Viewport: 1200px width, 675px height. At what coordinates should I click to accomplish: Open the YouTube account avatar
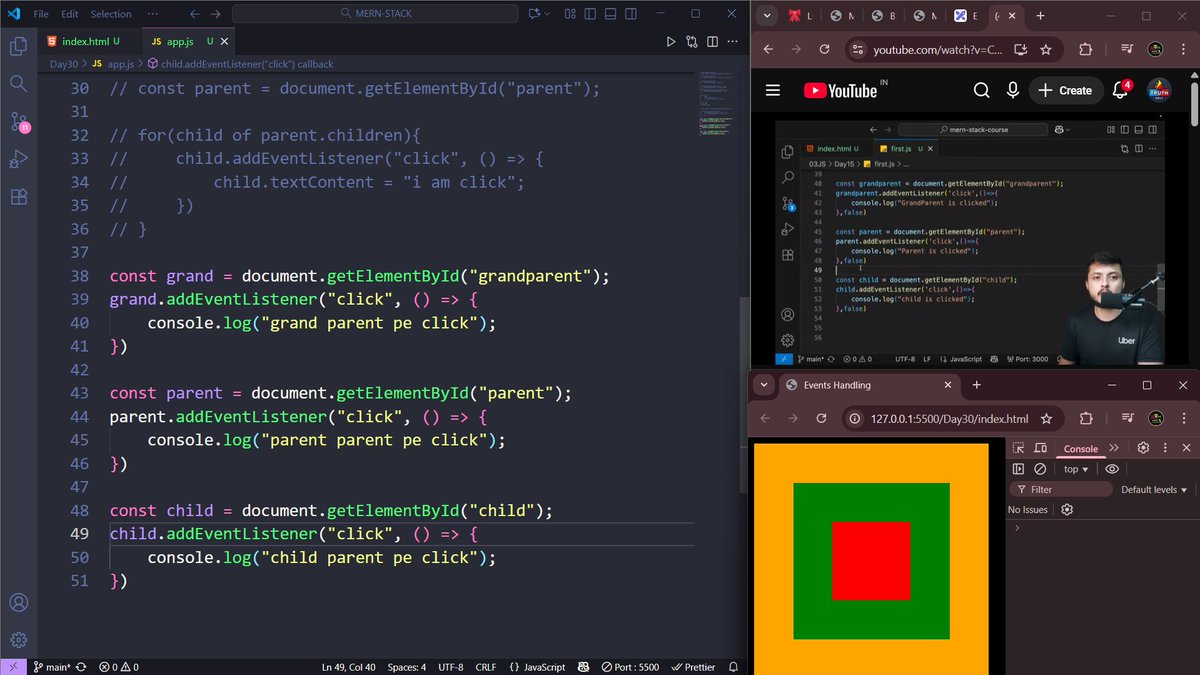click(1158, 90)
